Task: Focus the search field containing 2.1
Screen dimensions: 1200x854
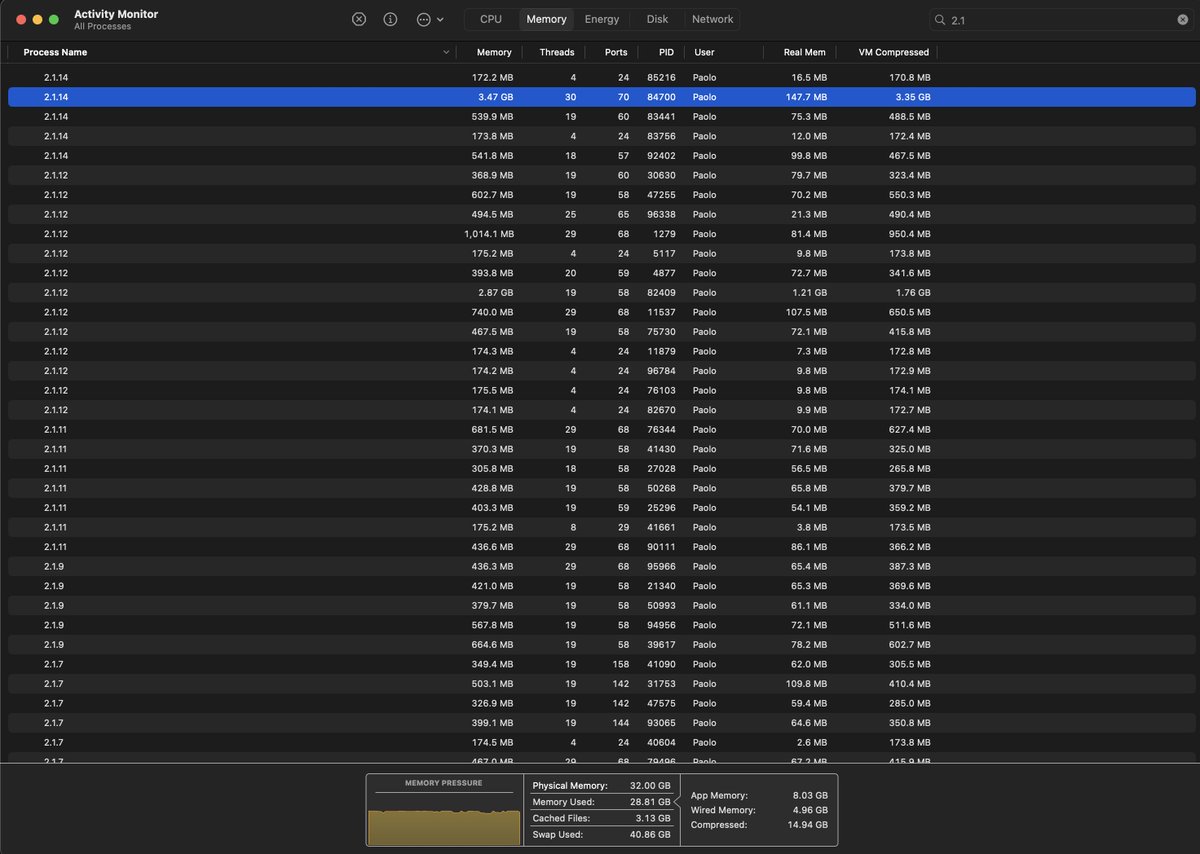Action: (x=1062, y=19)
